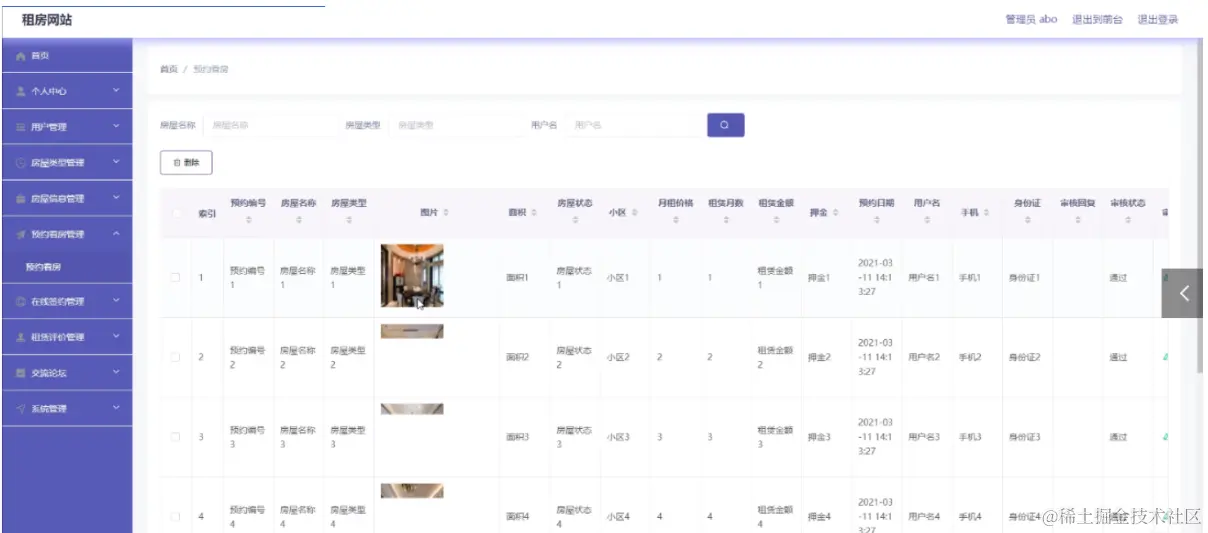Viewport: 1208px width, 533px height.
Task: Click 退出到前台 in the top bar
Action: tap(1097, 20)
